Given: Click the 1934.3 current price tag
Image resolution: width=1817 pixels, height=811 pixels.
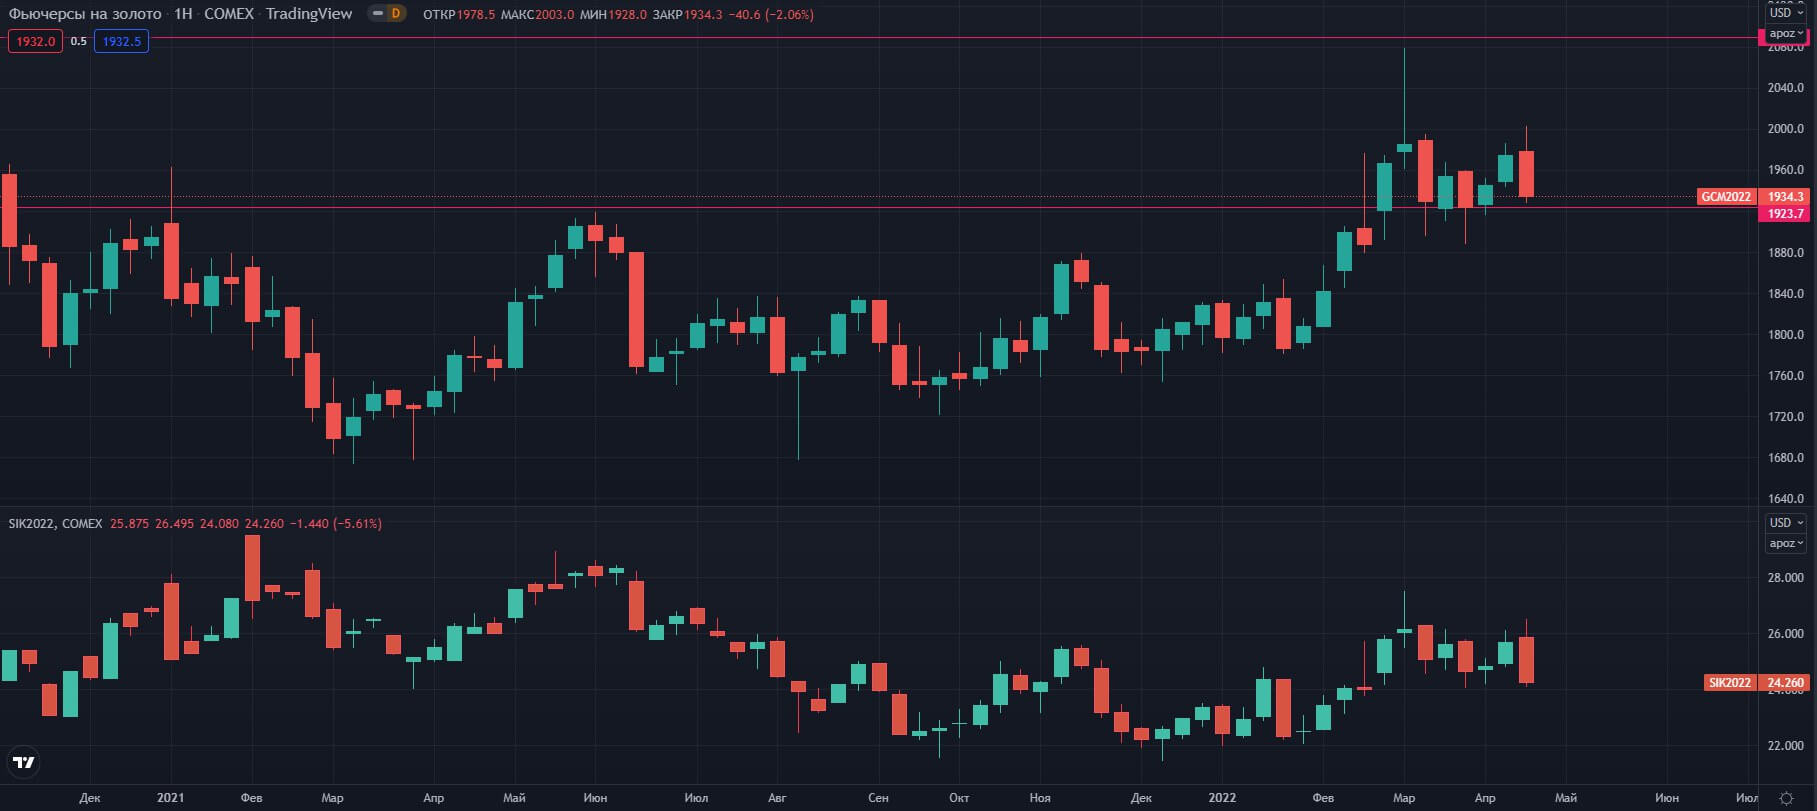Looking at the screenshot, I should 1785,196.
